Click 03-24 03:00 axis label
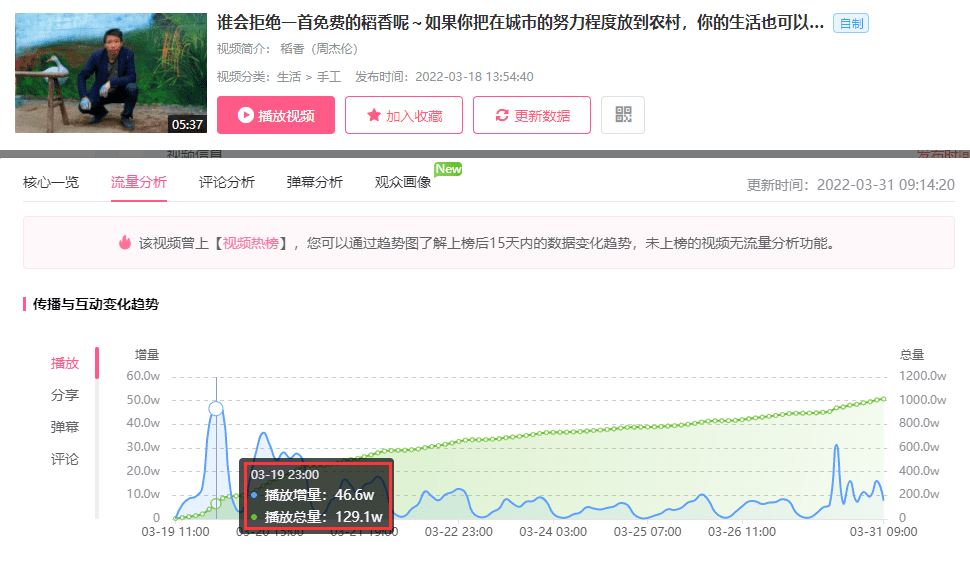Viewport: 970px width, 564px height. pyautogui.click(x=553, y=531)
